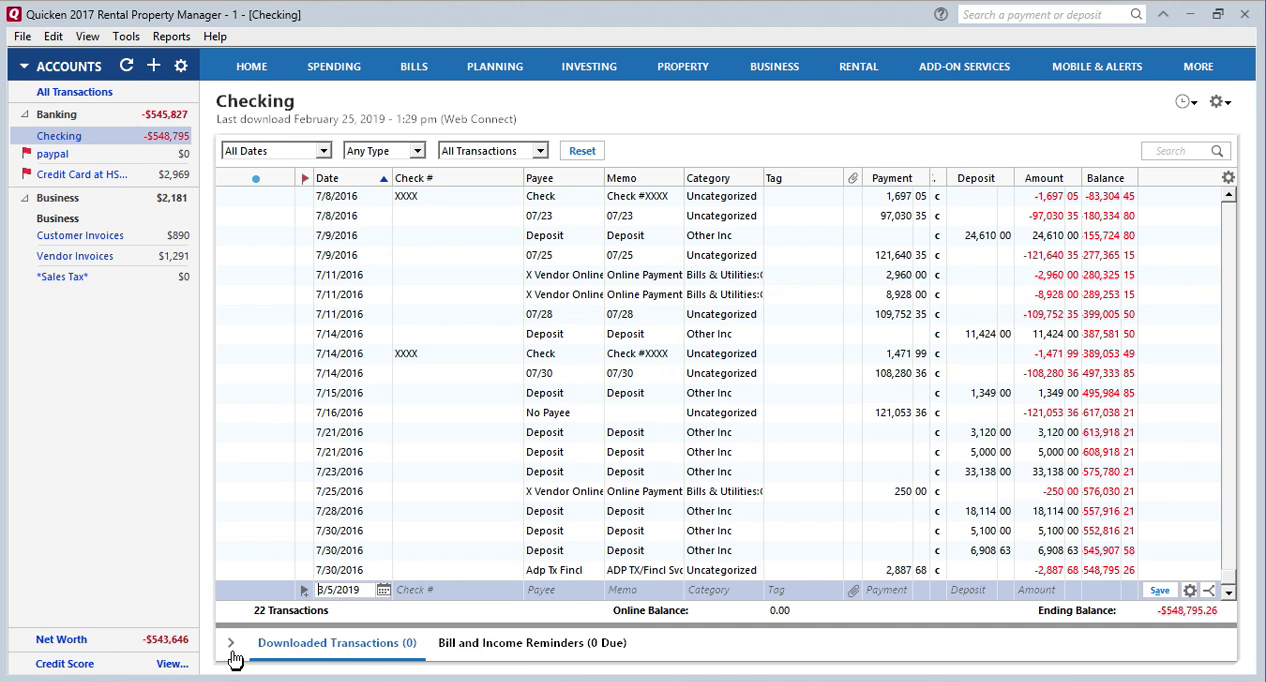Open the All Transactions filter dropdown
This screenshot has width=1266, height=682.
[x=493, y=151]
